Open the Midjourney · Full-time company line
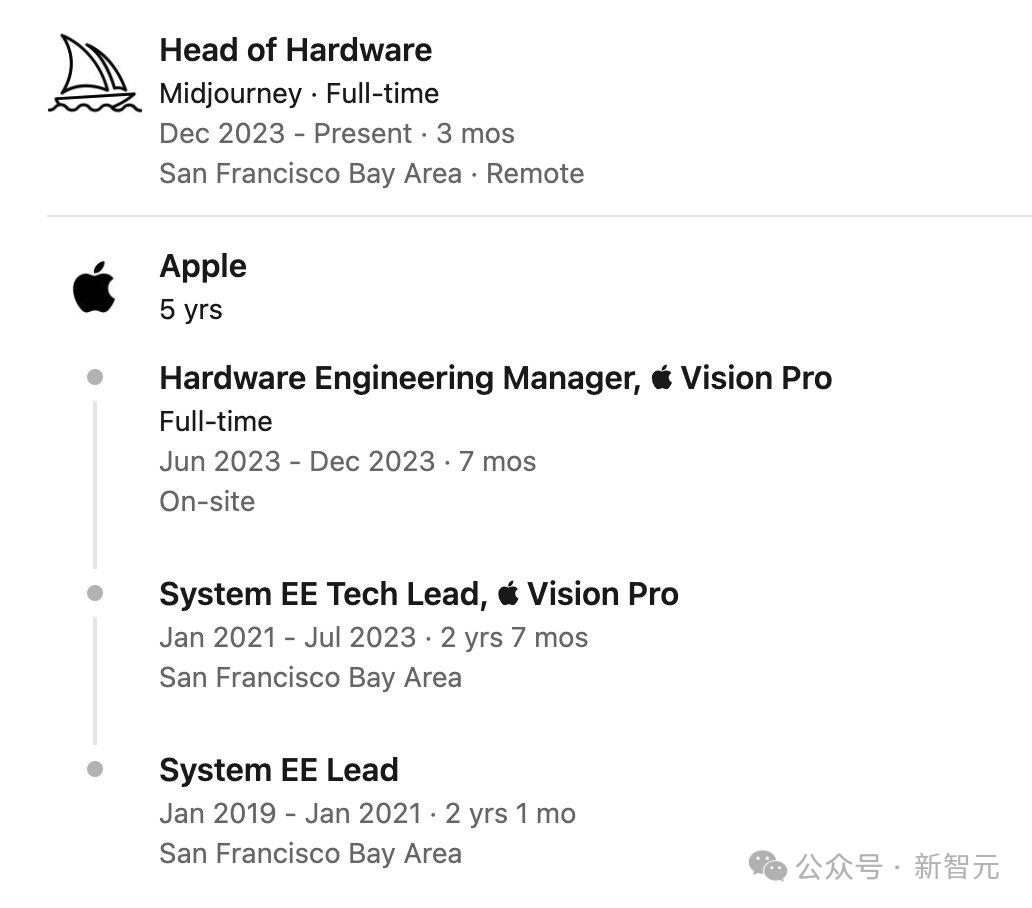Screen dimensions: 1032x908 point(299,94)
